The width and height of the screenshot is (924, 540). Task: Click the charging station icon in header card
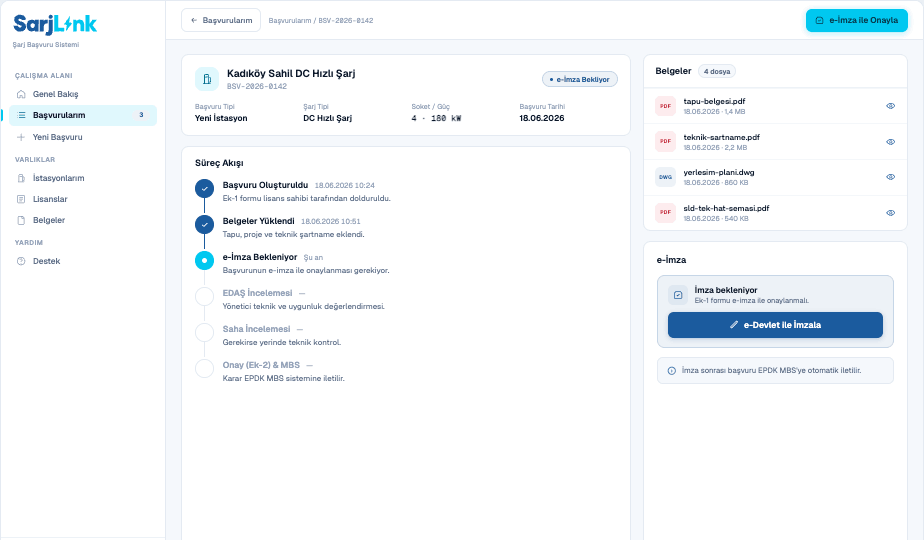click(207, 79)
